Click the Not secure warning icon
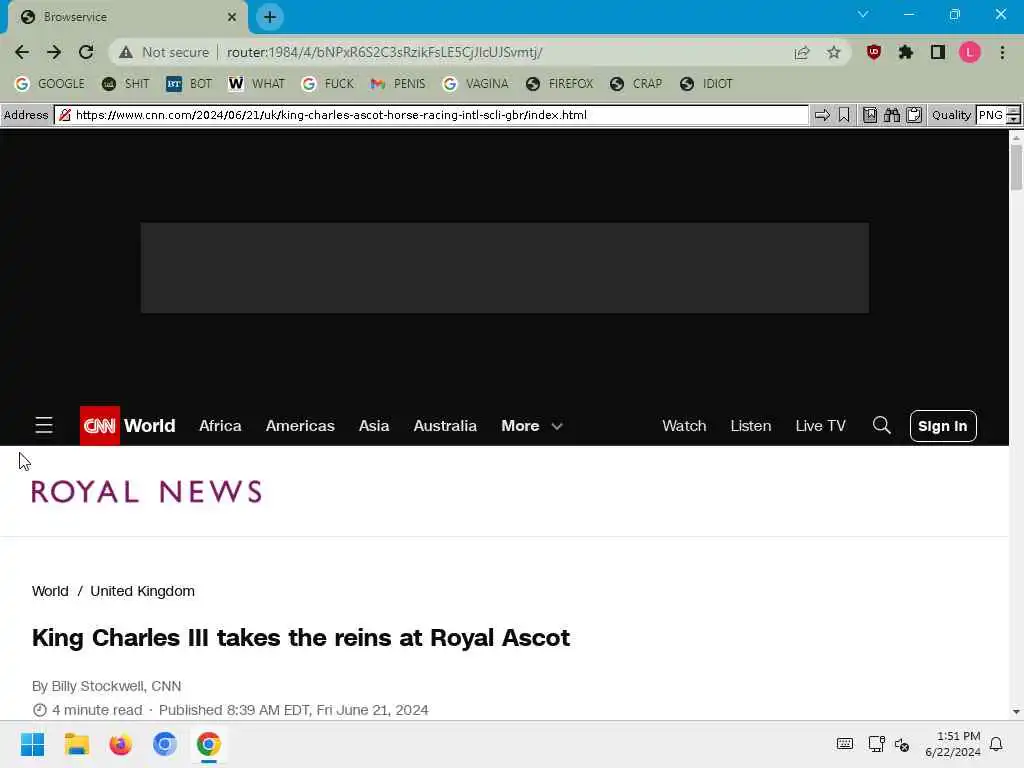Image resolution: width=1024 pixels, height=768 pixels. tap(125, 52)
